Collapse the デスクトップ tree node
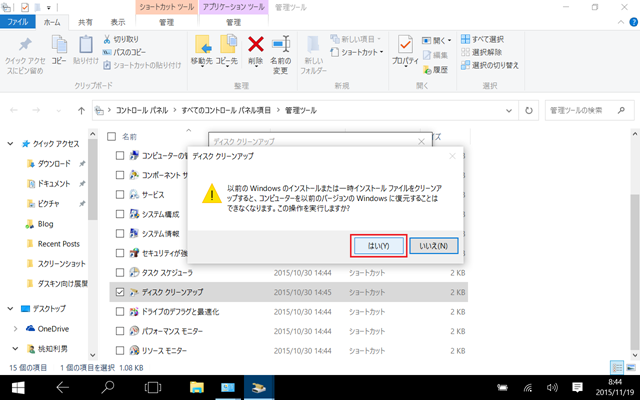Viewport: 640px width, 400px height. click(10, 309)
